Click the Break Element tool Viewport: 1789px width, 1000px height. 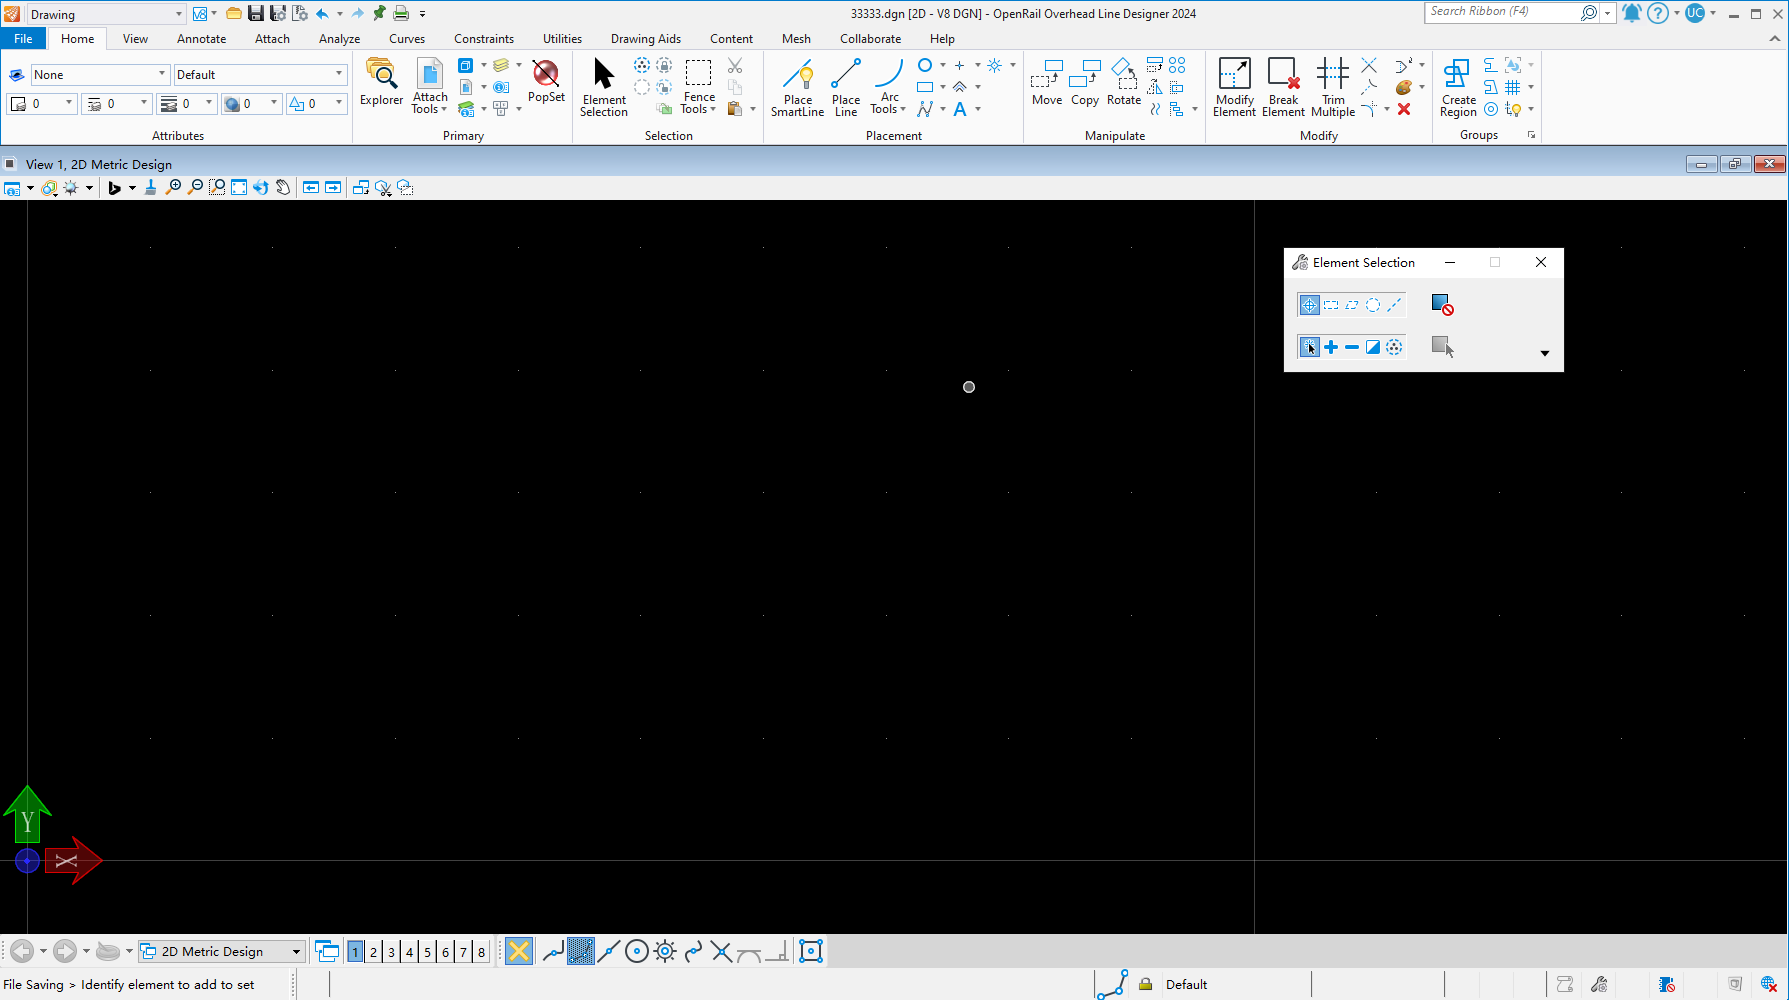click(x=1283, y=87)
